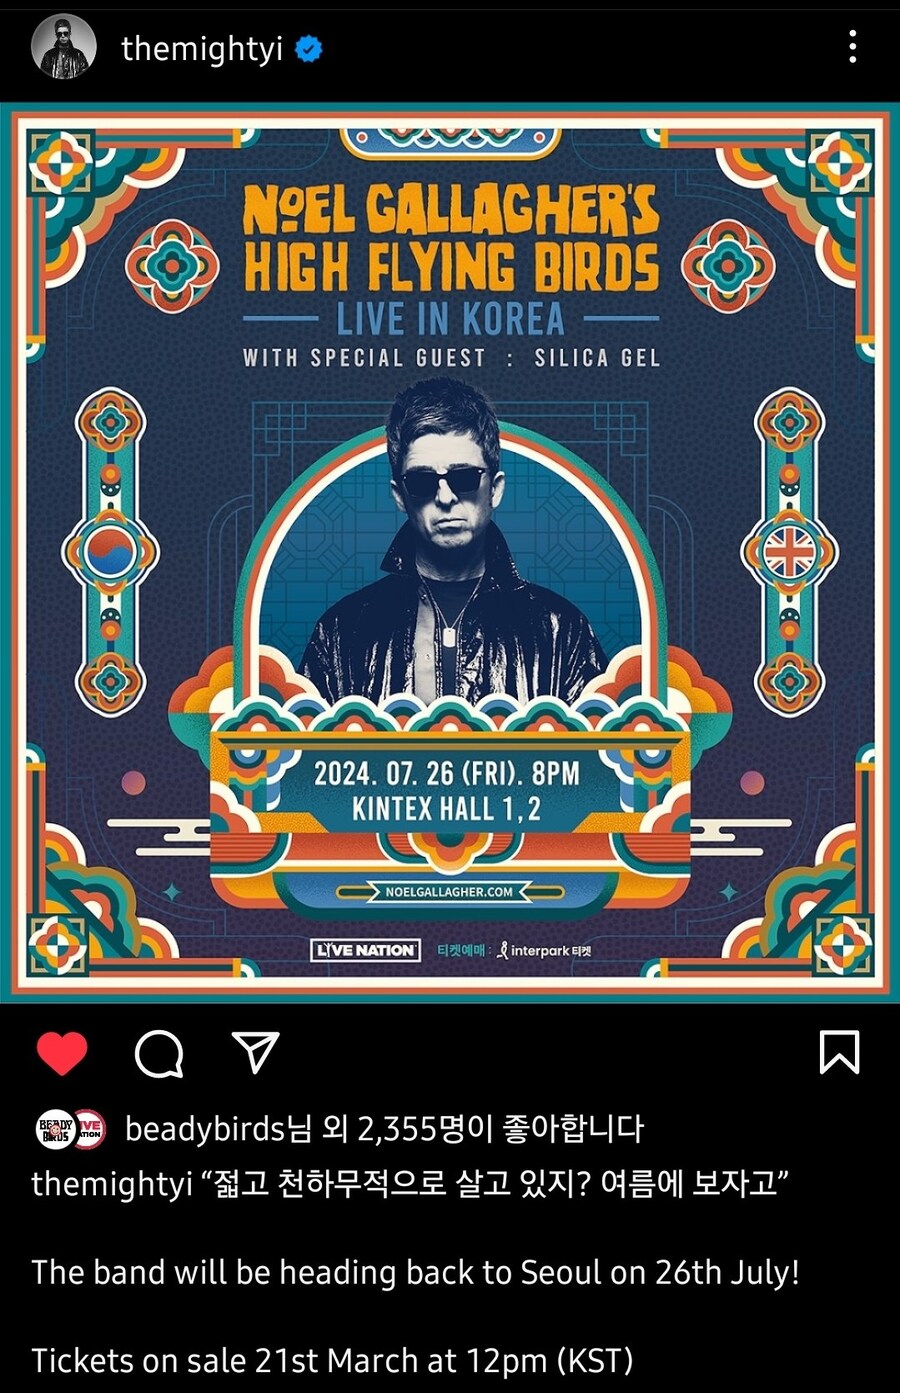Tap the interpark ticket logo on poster

(543, 950)
